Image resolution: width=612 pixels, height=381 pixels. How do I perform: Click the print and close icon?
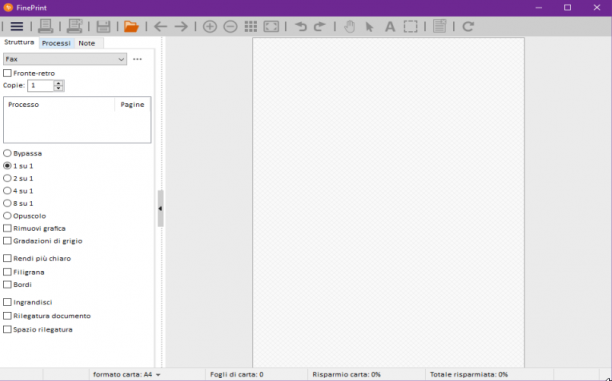point(74,26)
